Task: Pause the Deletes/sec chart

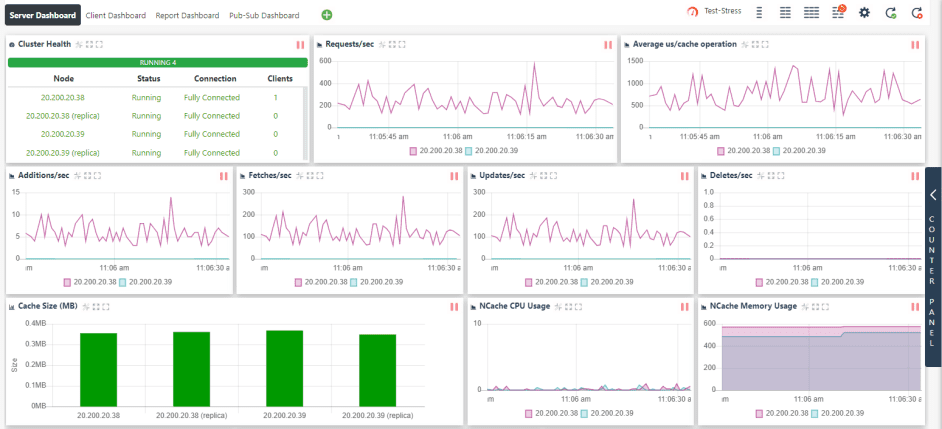Action: coord(915,176)
